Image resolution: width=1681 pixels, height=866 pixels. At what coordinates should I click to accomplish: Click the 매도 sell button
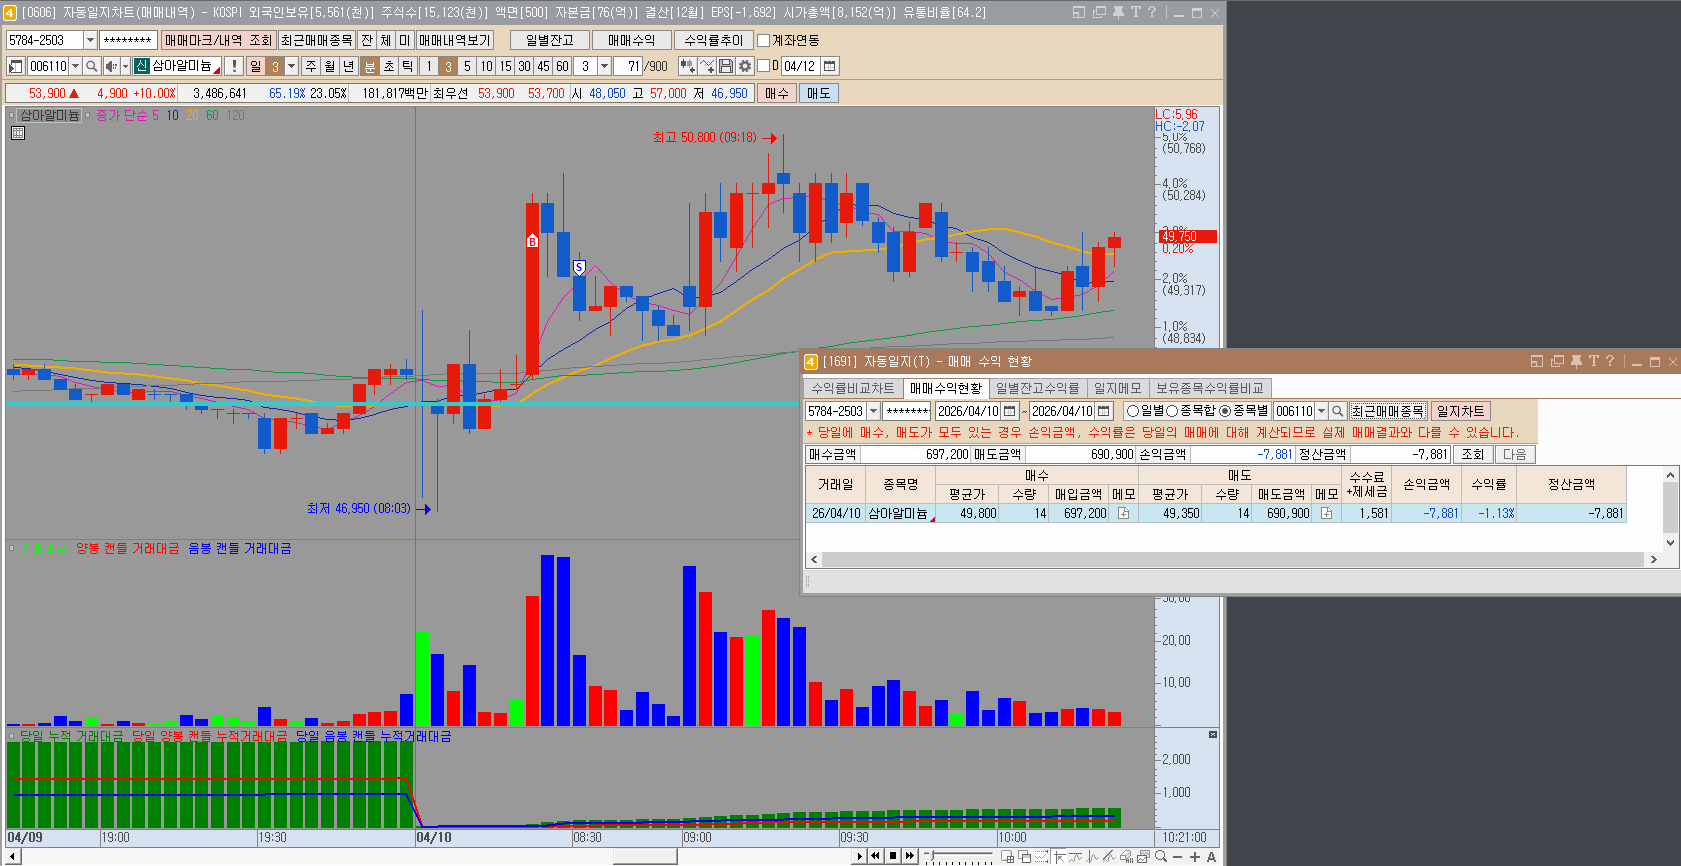819,93
